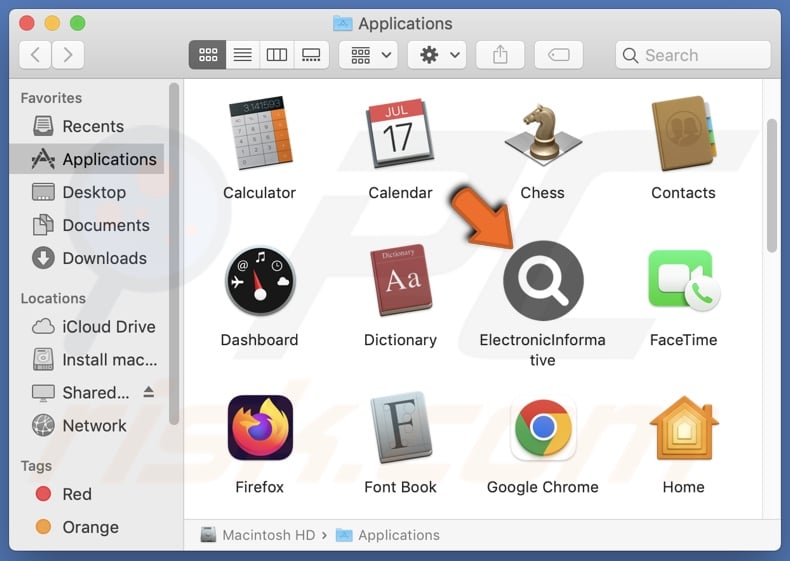
Task: Open the gear Action menu dropdown
Action: tap(436, 54)
